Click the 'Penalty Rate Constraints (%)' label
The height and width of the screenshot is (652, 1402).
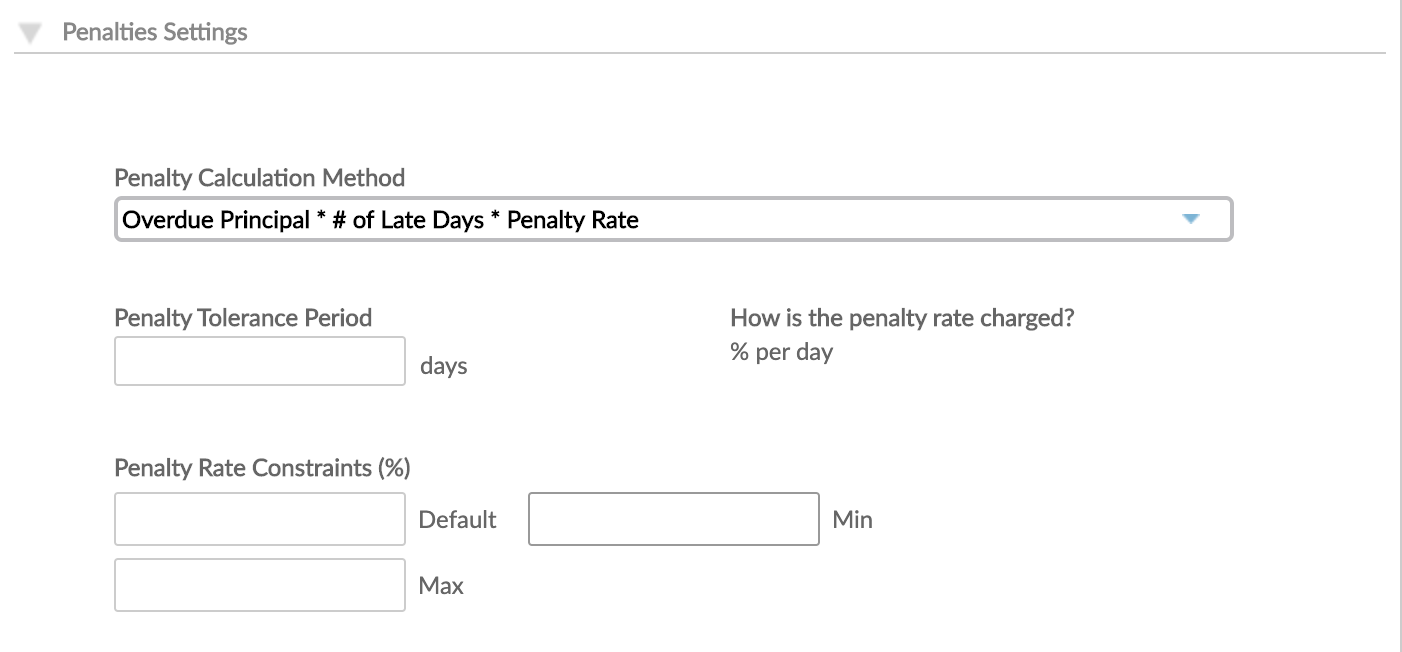[263, 467]
